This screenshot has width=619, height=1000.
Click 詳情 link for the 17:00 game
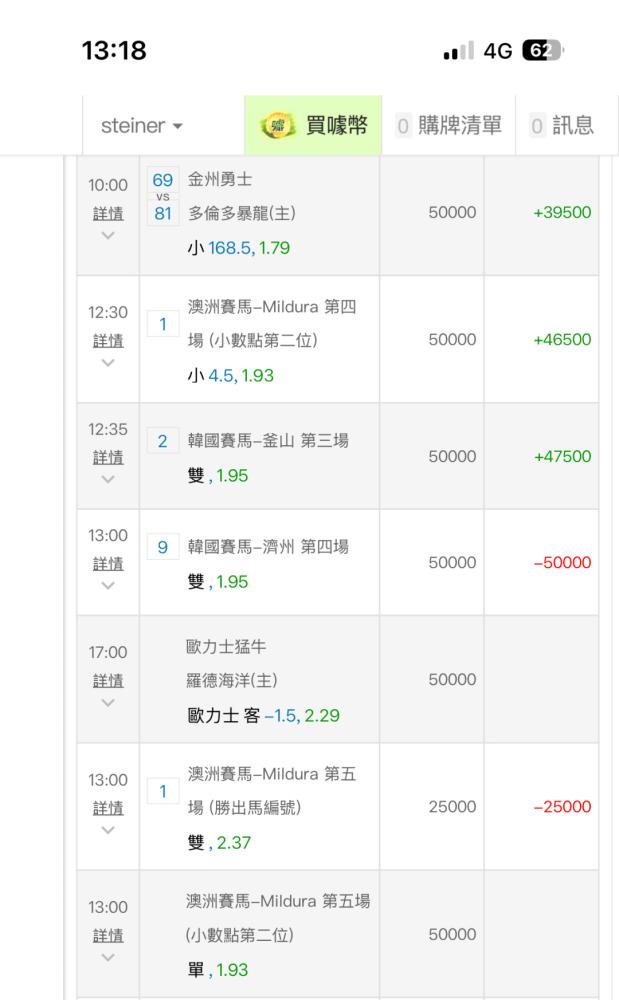coord(108,681)
